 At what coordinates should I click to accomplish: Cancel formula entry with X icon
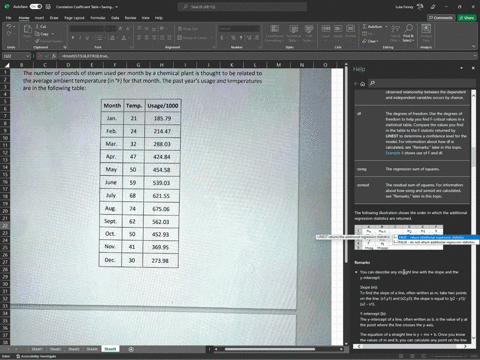click(x=40, y=56)
